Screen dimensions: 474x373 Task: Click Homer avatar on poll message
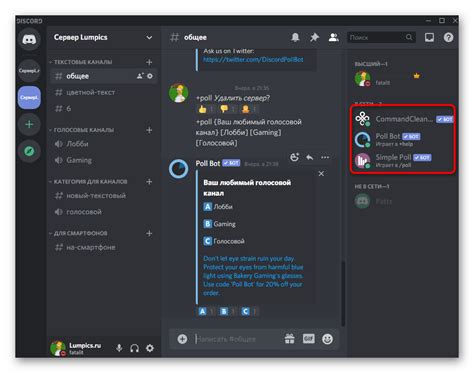click(179, 93)
